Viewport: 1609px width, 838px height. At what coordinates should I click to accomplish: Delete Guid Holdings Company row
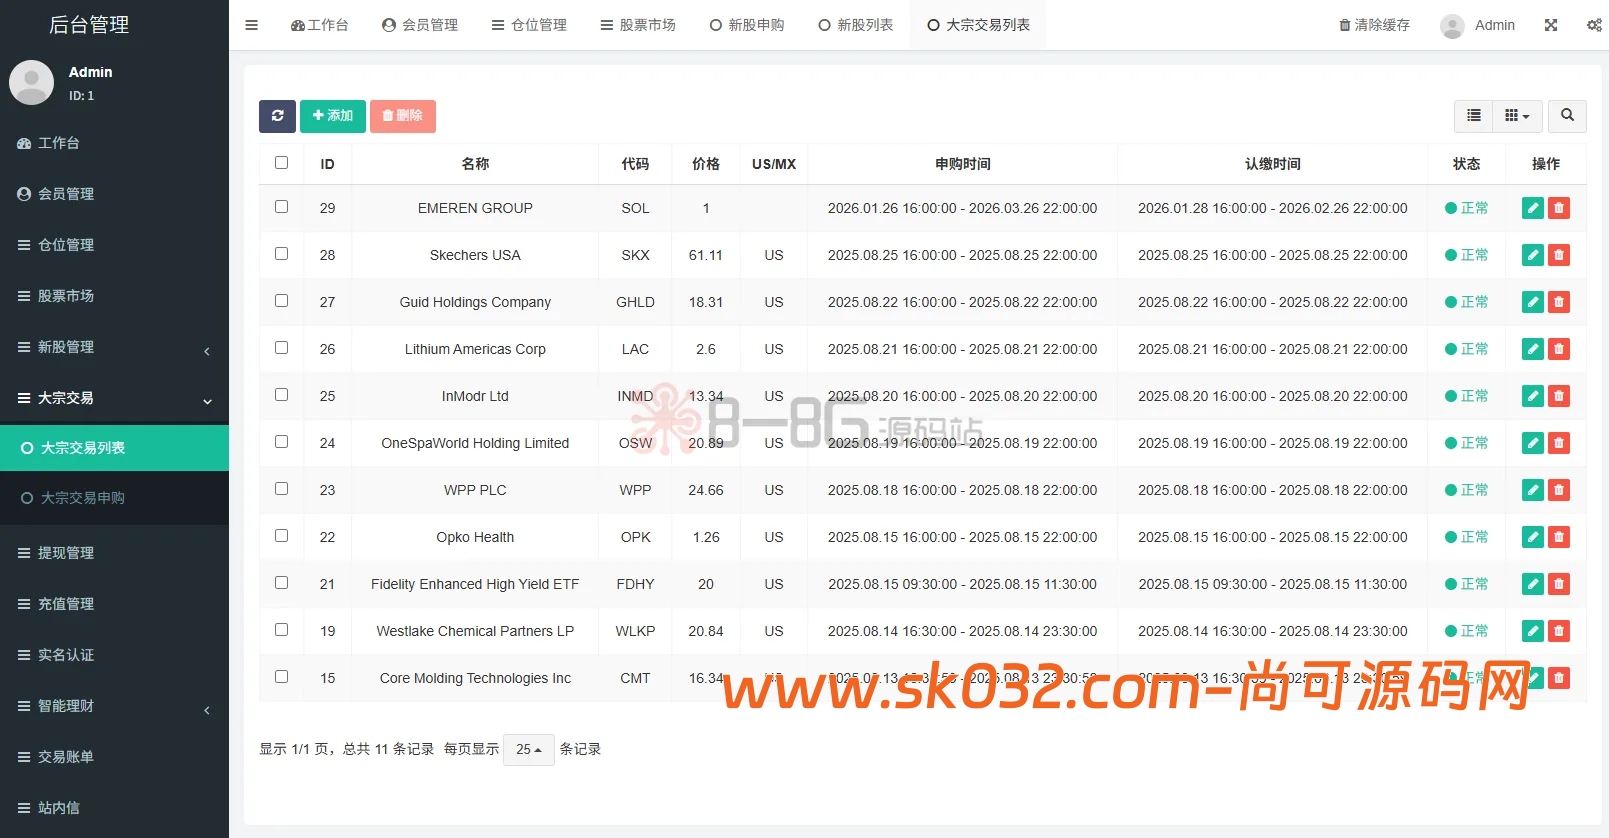click(x=1559, y=302)
